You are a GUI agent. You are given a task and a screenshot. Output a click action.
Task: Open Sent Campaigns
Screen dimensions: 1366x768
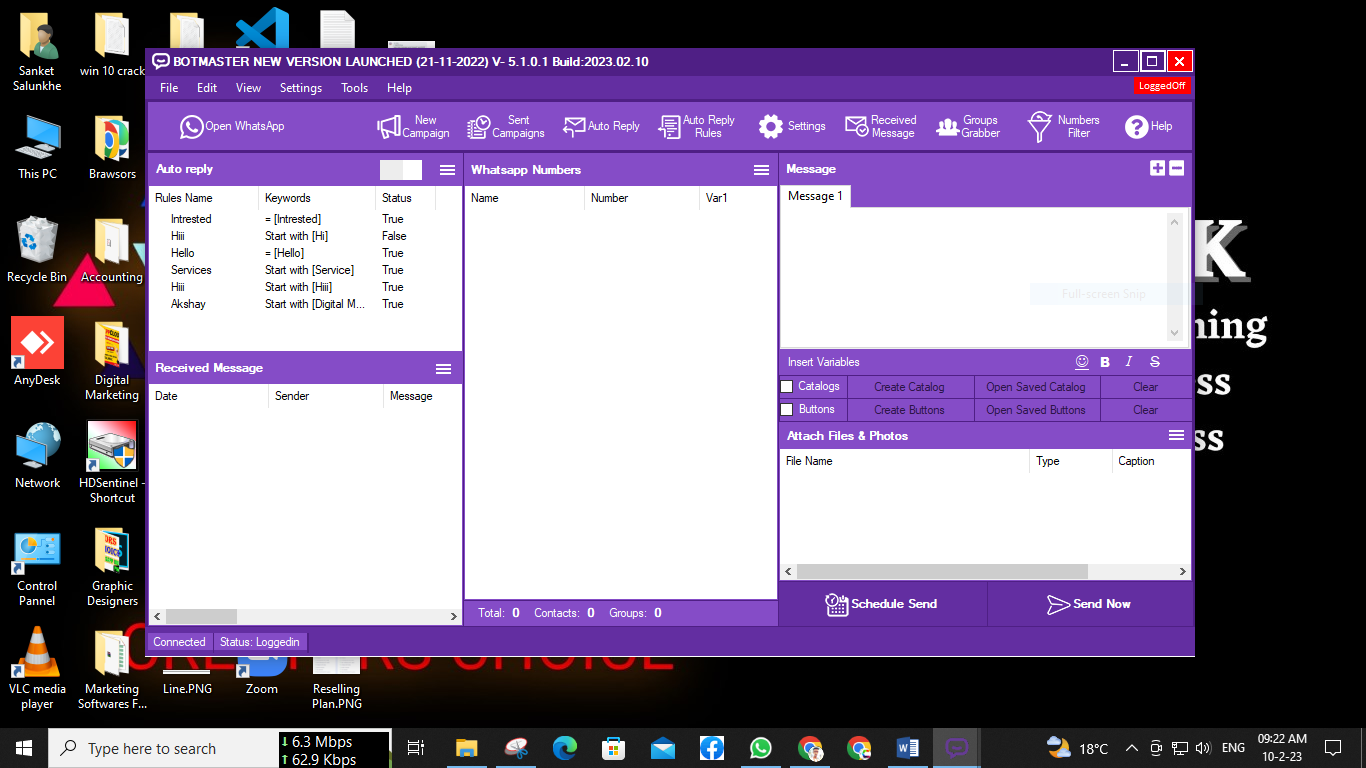click(x=506, y=126)
